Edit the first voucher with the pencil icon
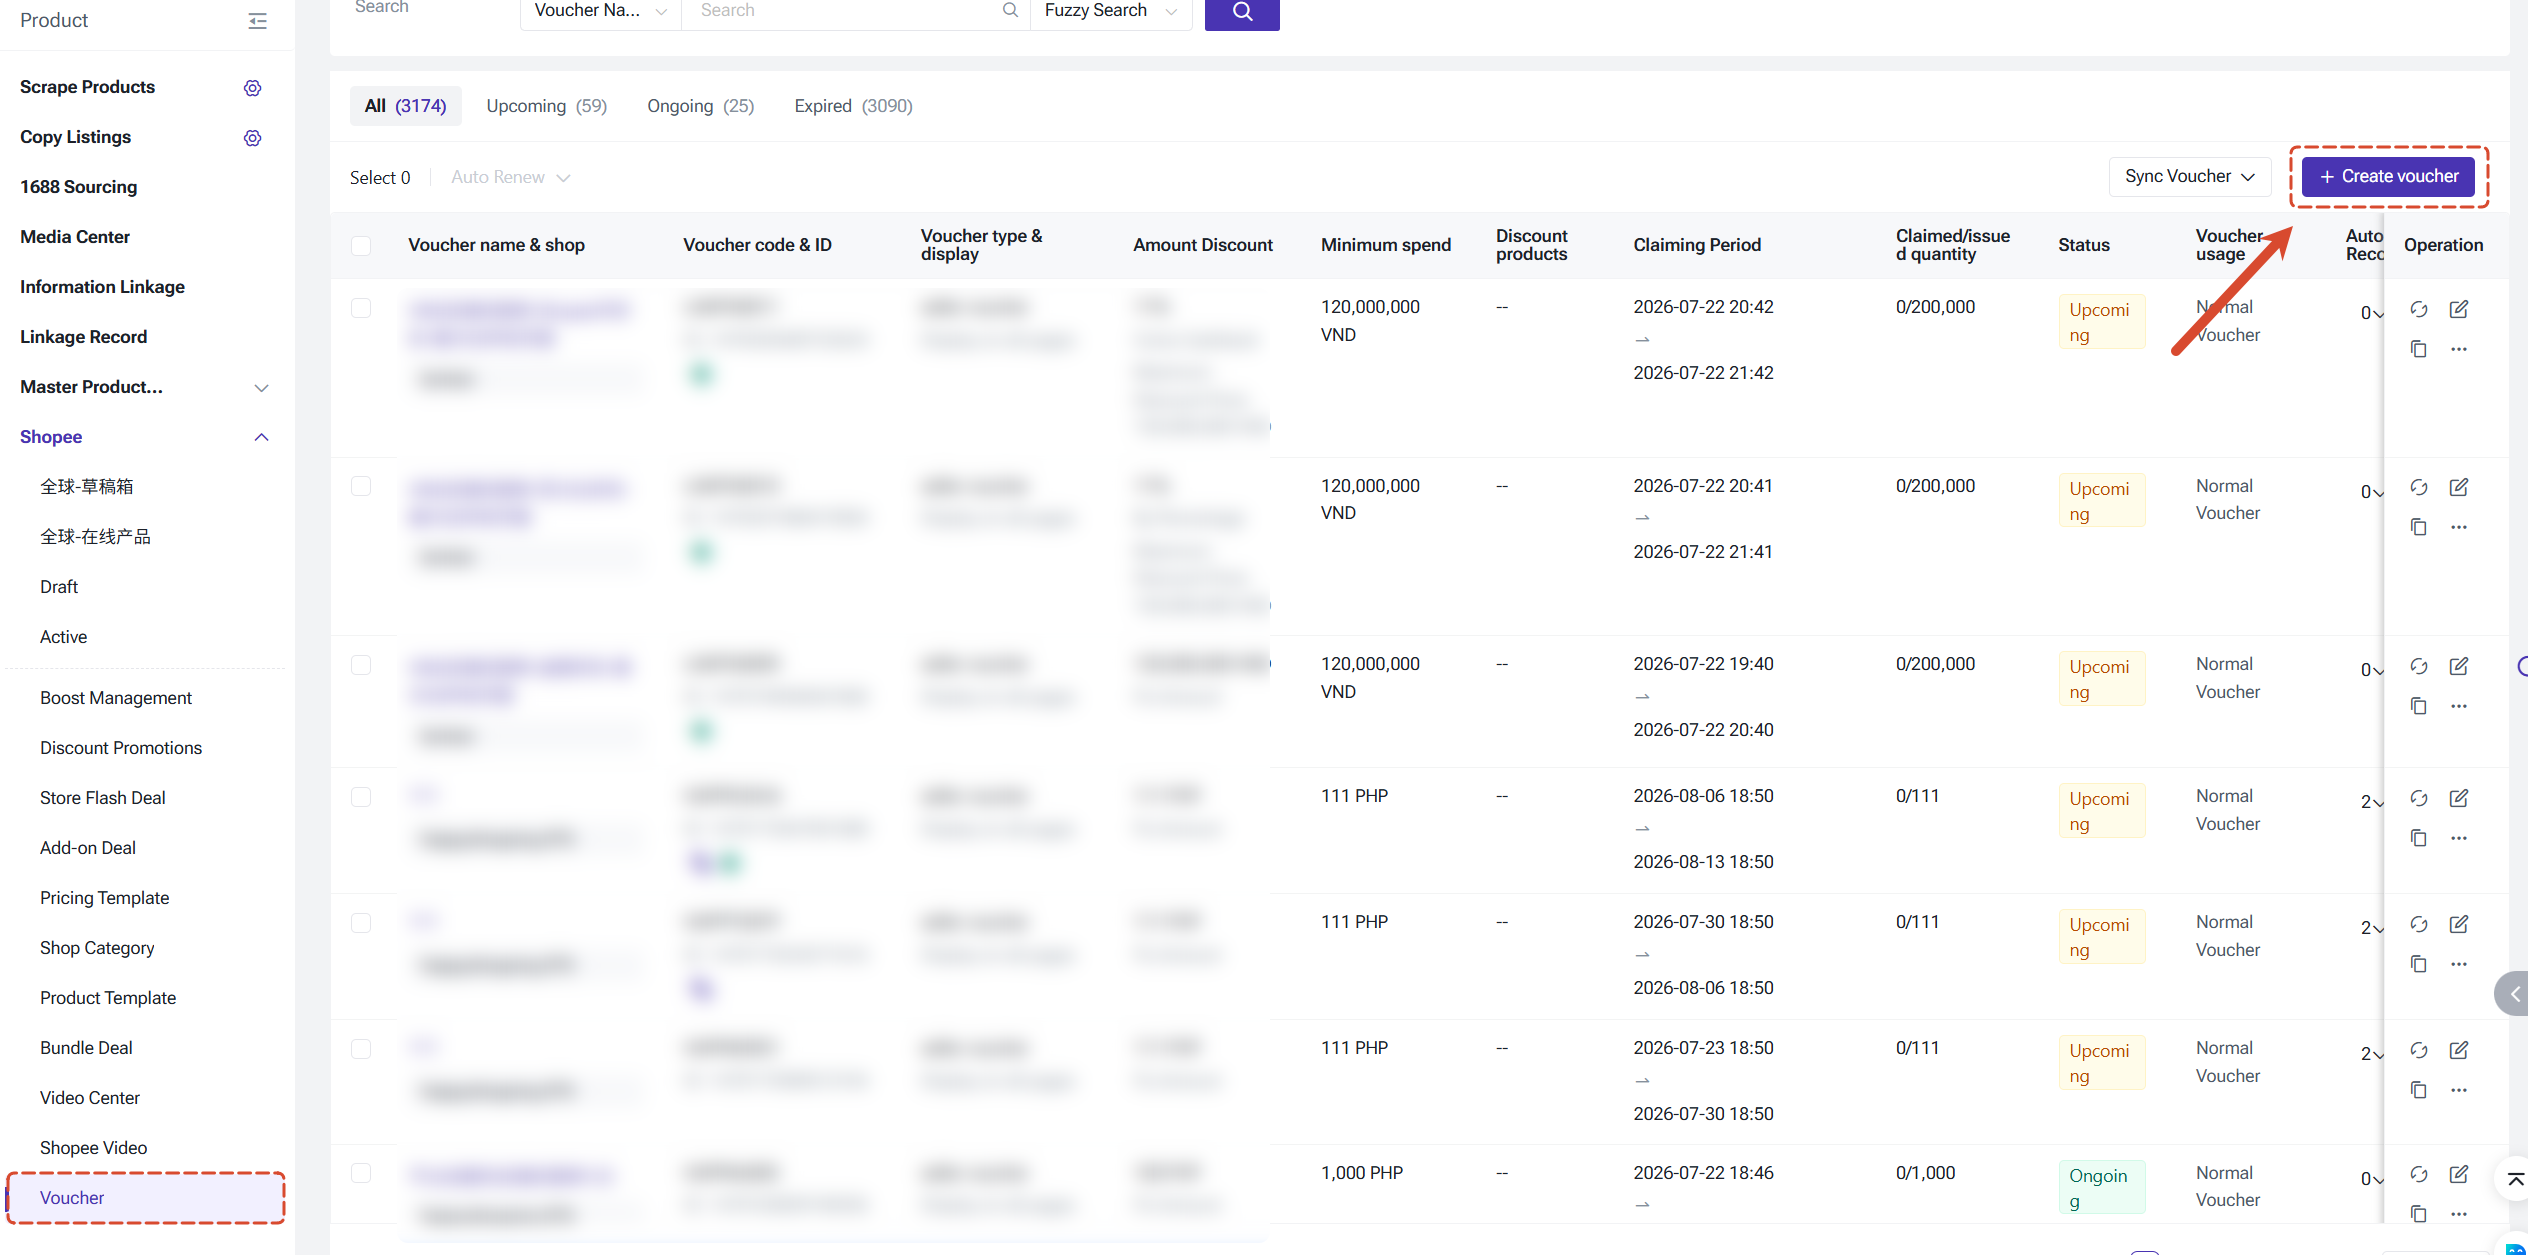 (2459, 310)
